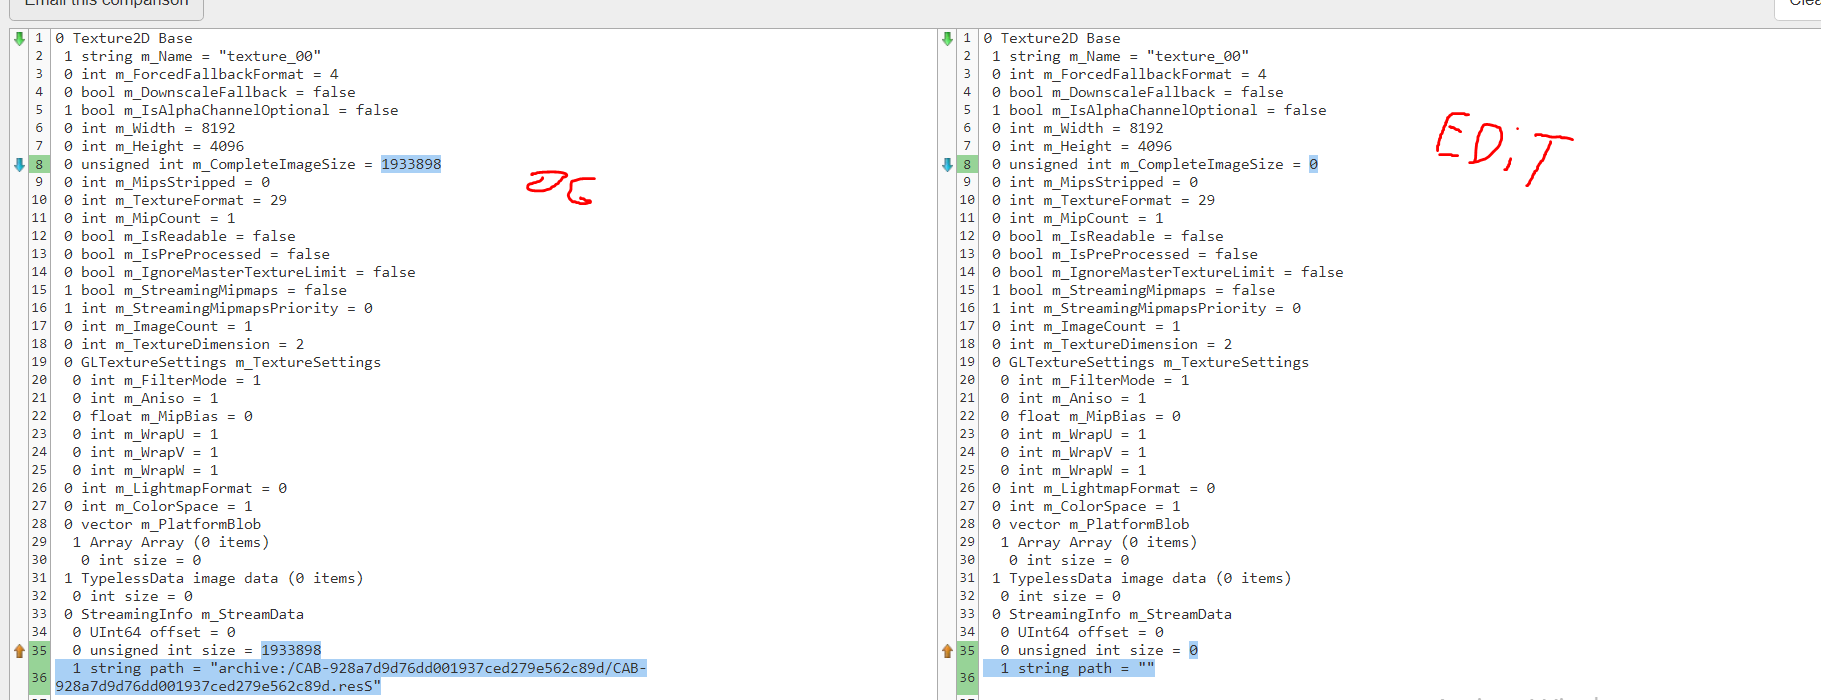Click m_IsPreProcessed = false in right pane
This screenshot has height=700, width=1821.
(1125, 254)
